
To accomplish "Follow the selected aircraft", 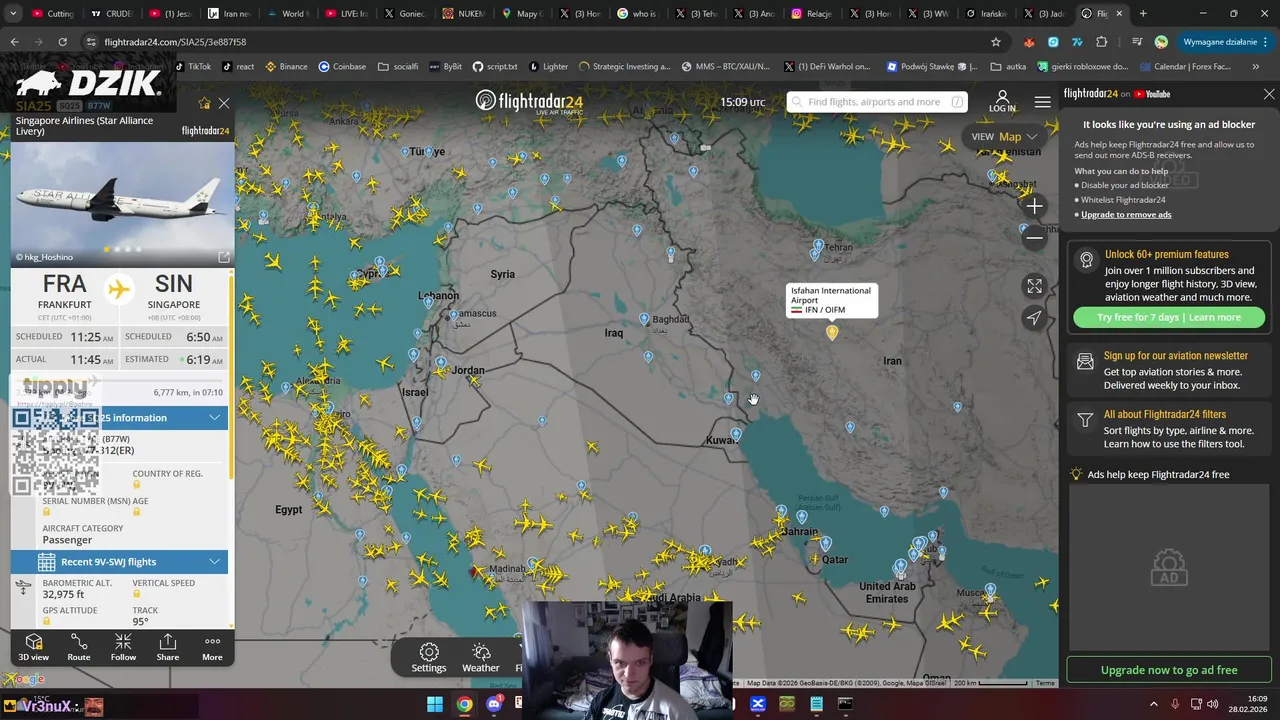I will click(x=123, y=647).
